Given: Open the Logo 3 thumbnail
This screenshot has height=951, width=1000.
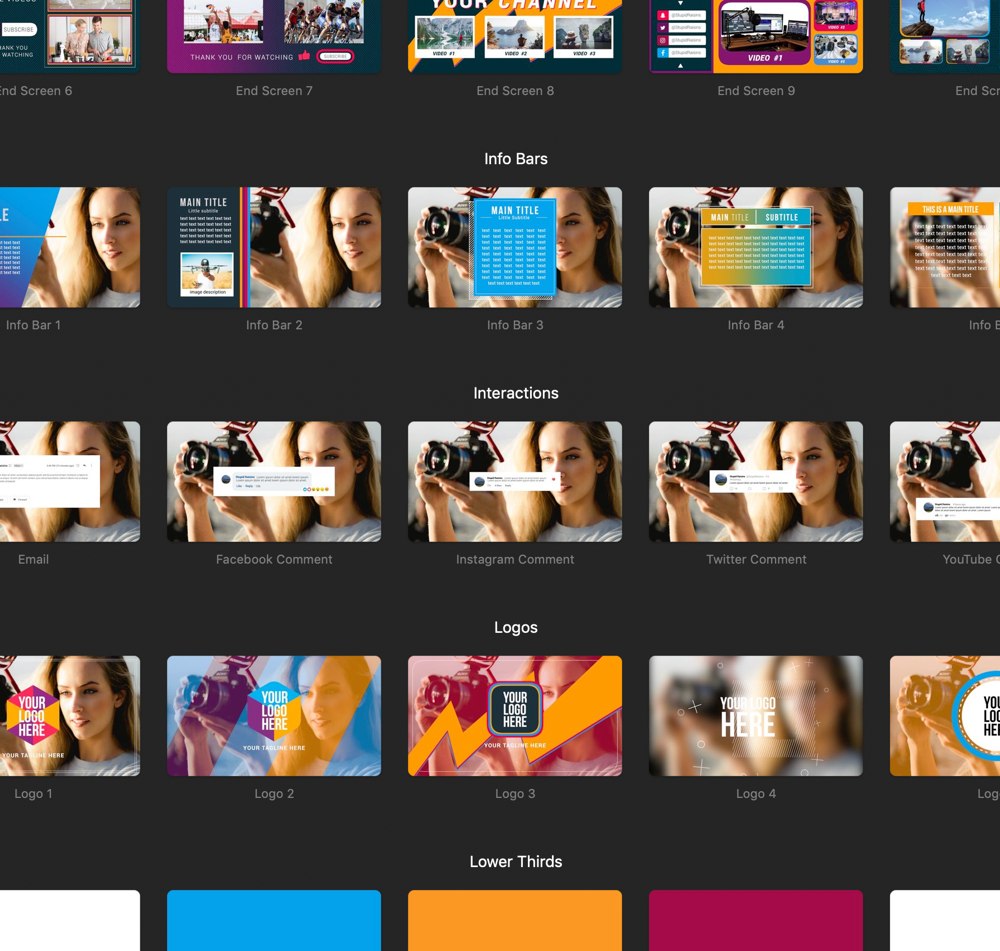Looking at the screenshot, I should [x=515, y=716].
